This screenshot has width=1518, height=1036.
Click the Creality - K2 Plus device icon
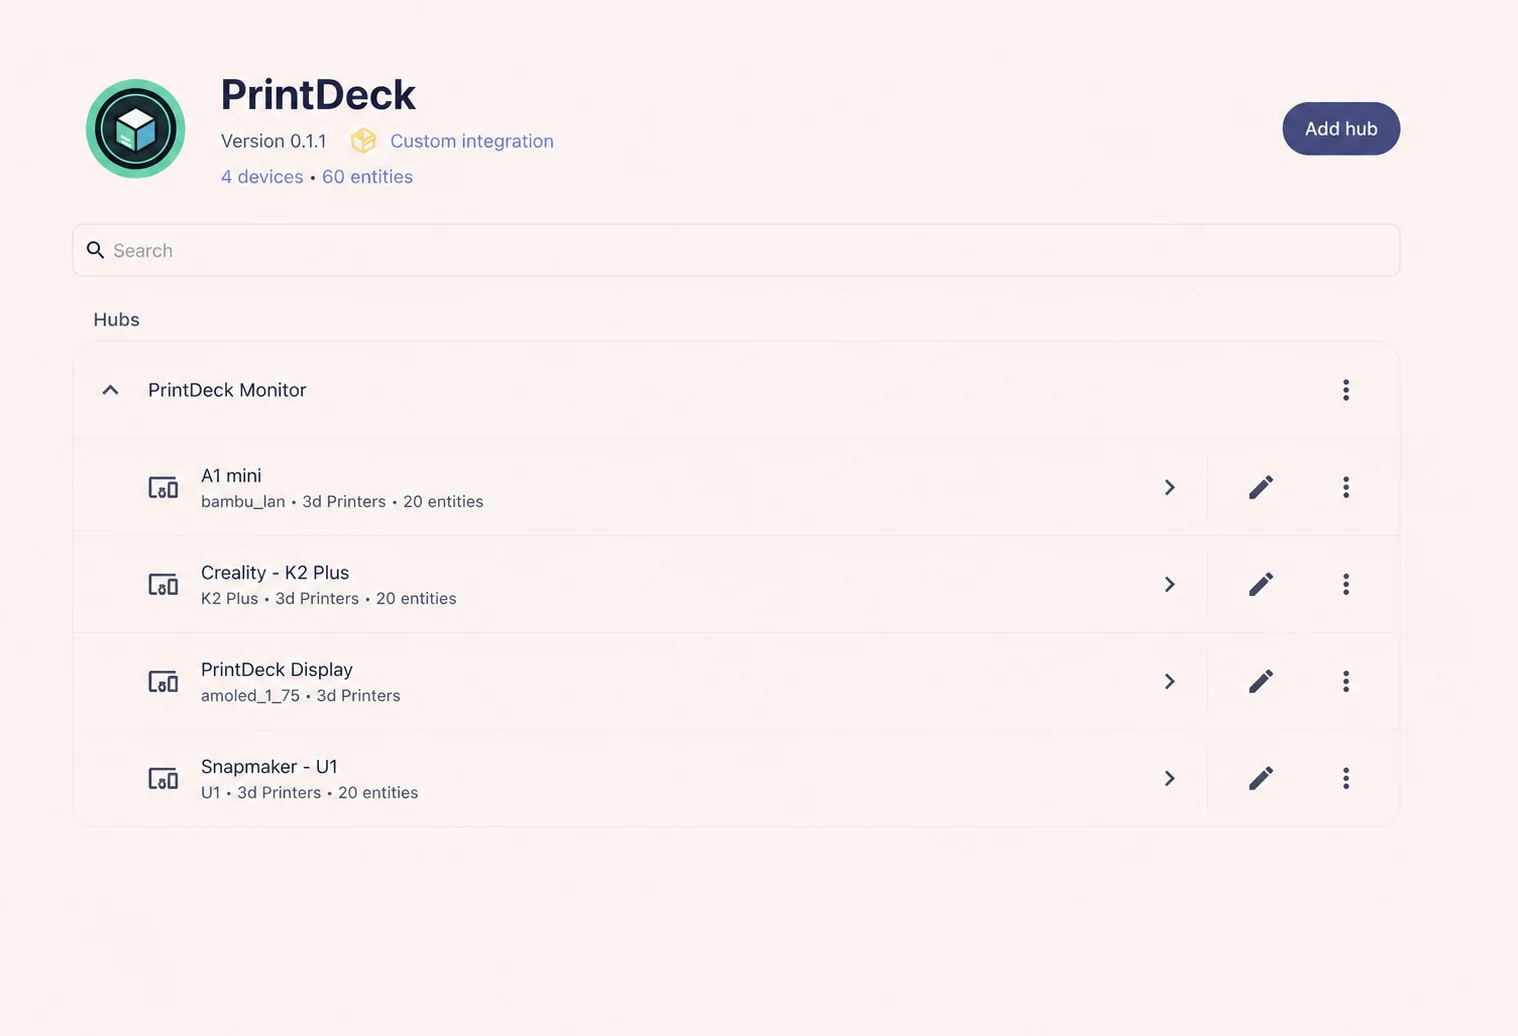[x=163, y=585]
